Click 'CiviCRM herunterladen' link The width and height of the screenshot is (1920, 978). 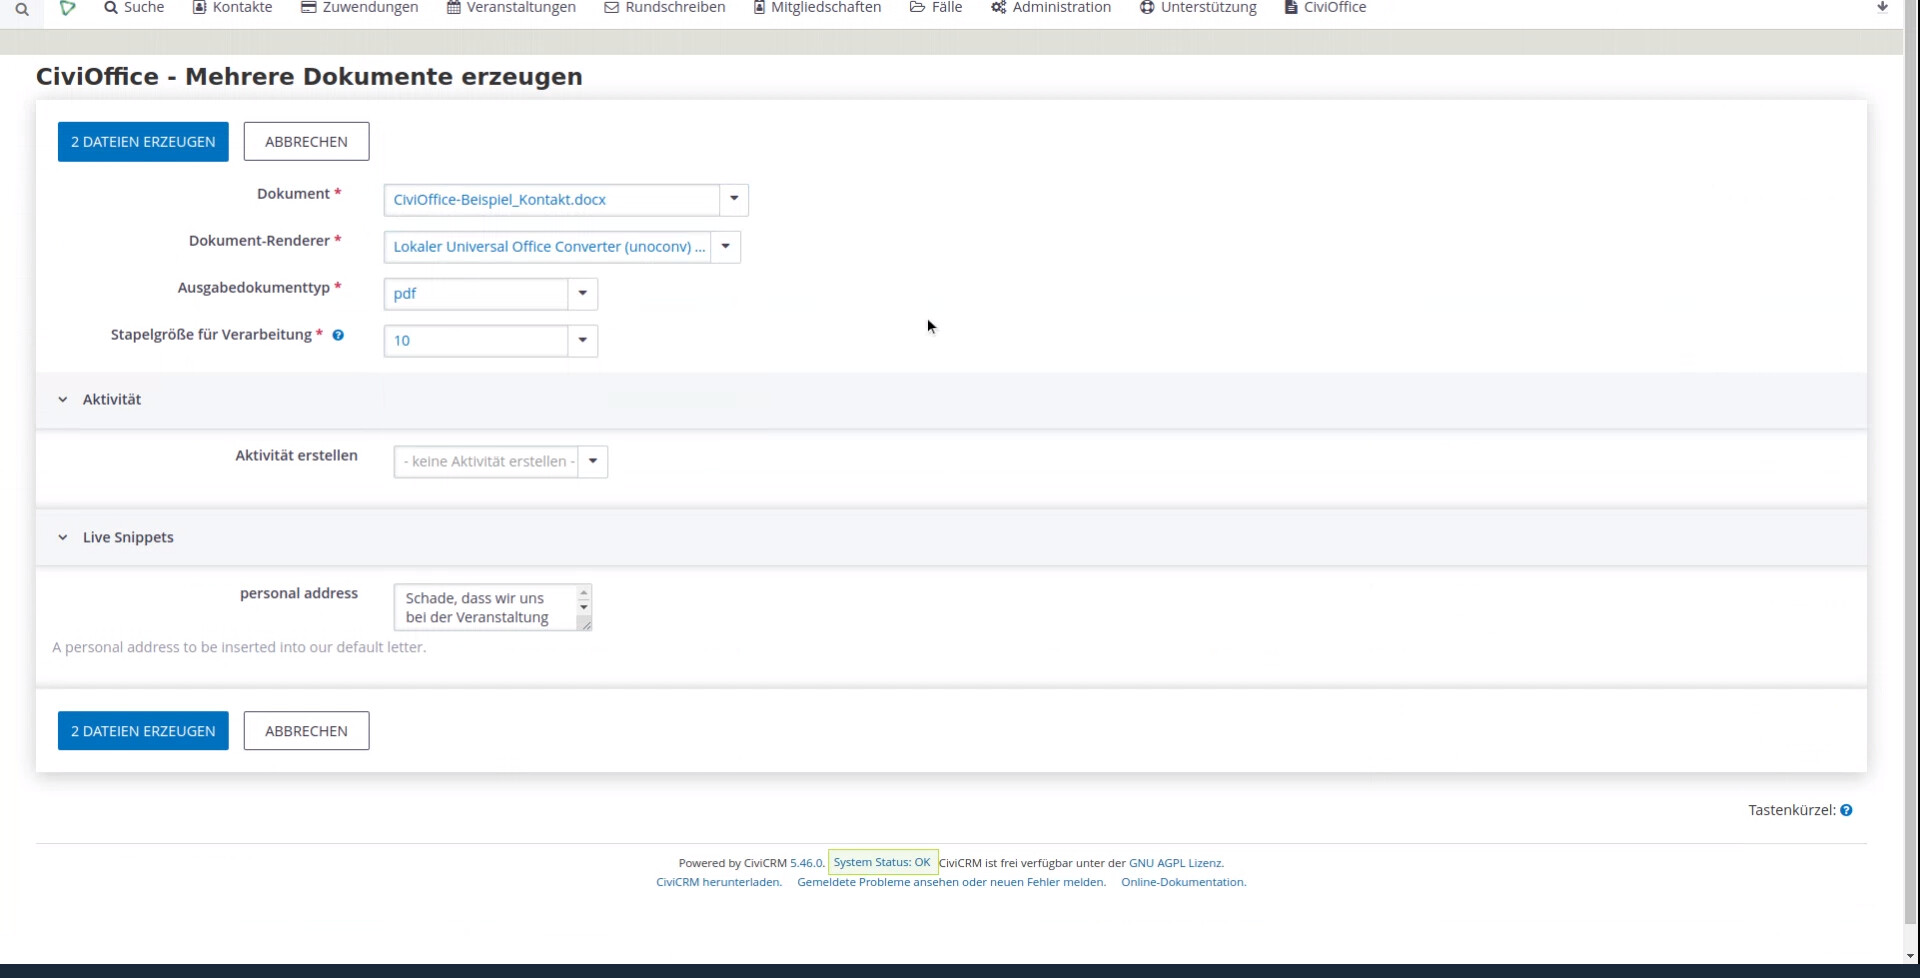719,882
